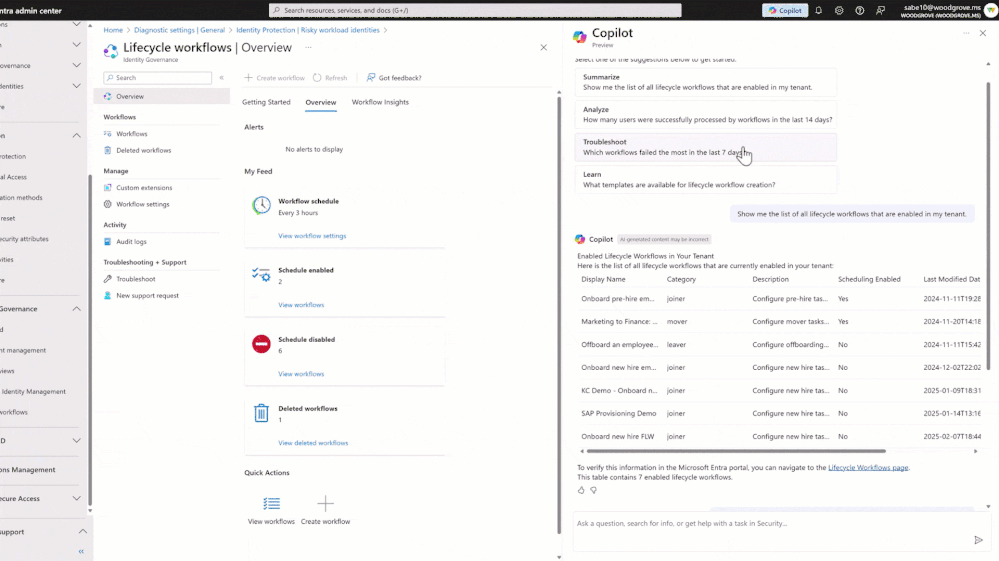
Task: Click the thumbs down feedback icon
Action: click(x=593, y=490)
